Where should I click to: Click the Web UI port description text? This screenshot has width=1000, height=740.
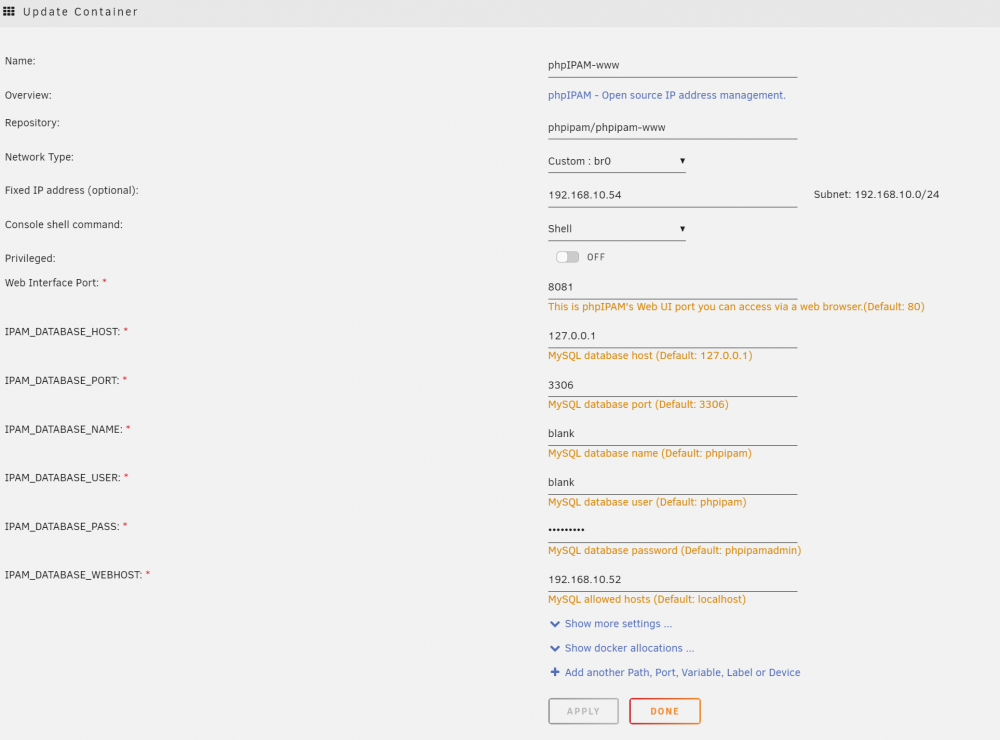coord(736,307)
